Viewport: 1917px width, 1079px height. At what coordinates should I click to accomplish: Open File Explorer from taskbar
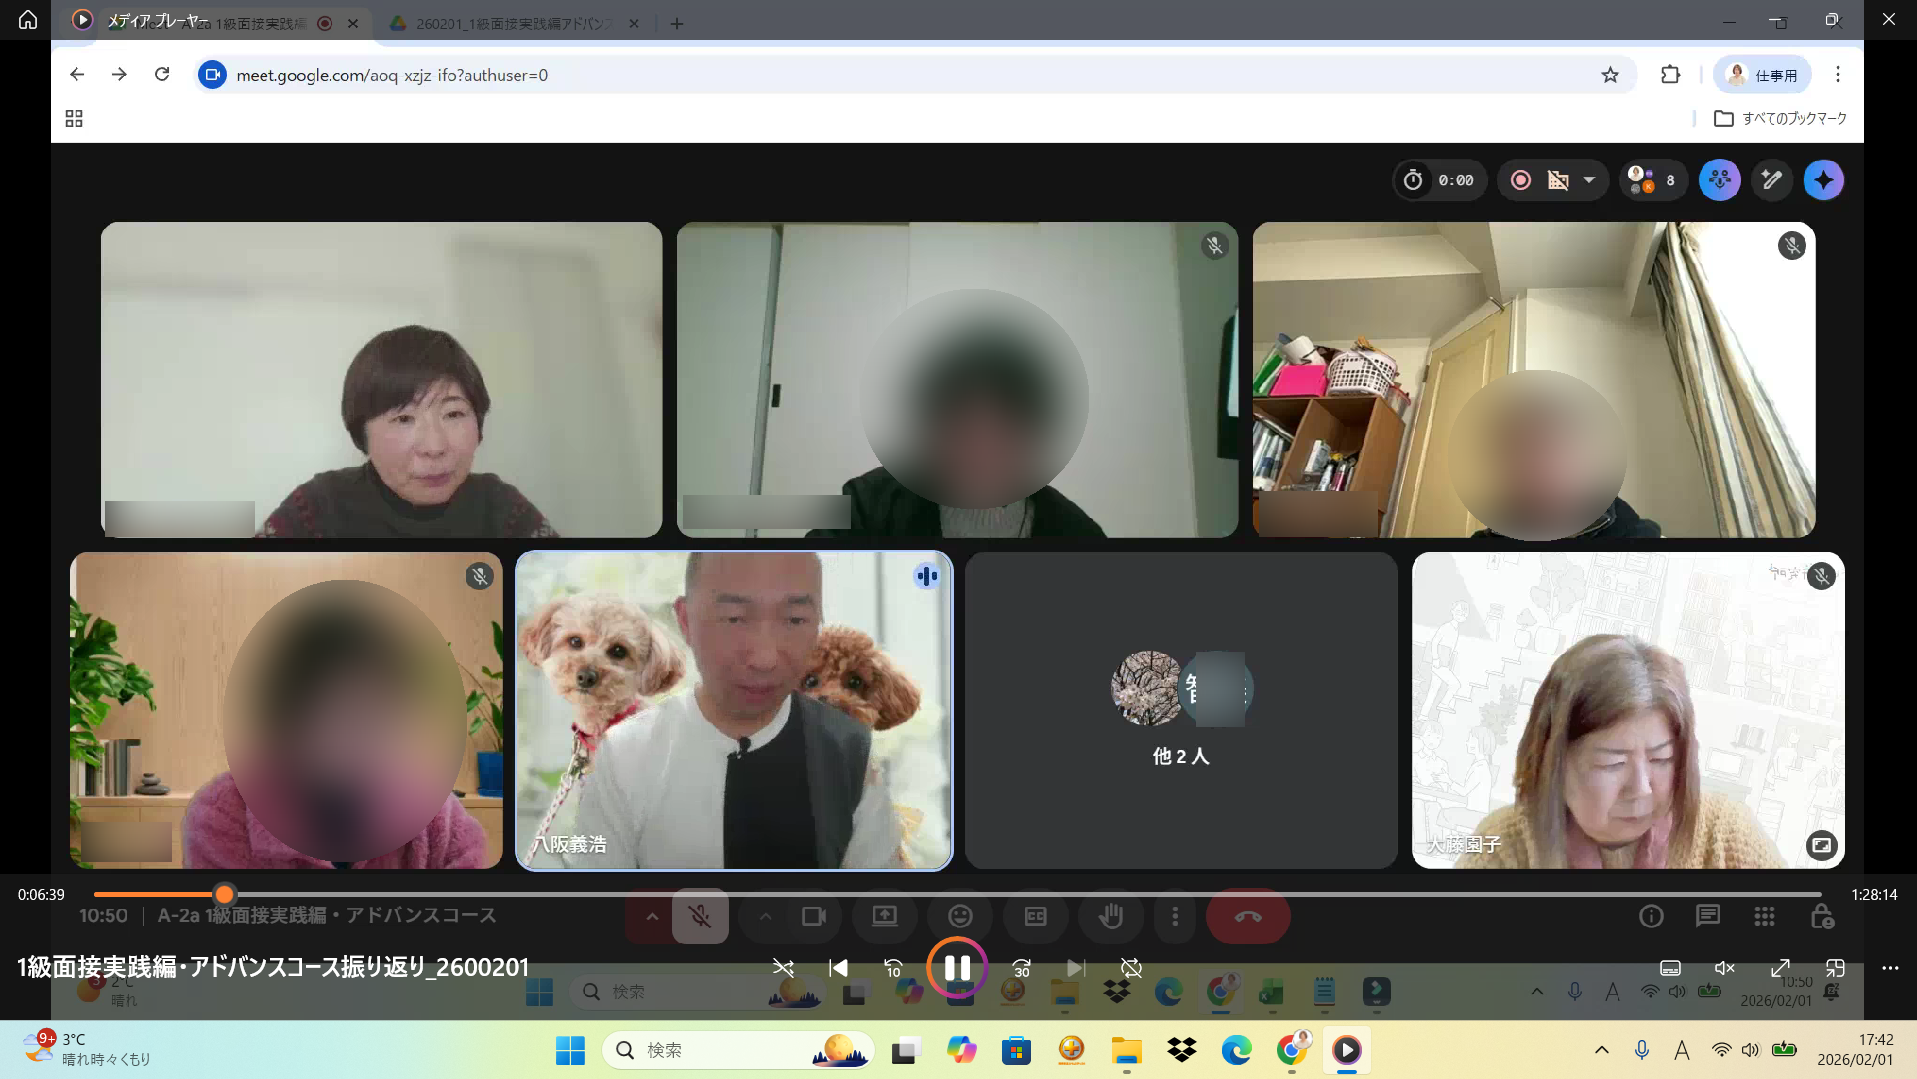pyautogui.click(x=1126, y=1050)
